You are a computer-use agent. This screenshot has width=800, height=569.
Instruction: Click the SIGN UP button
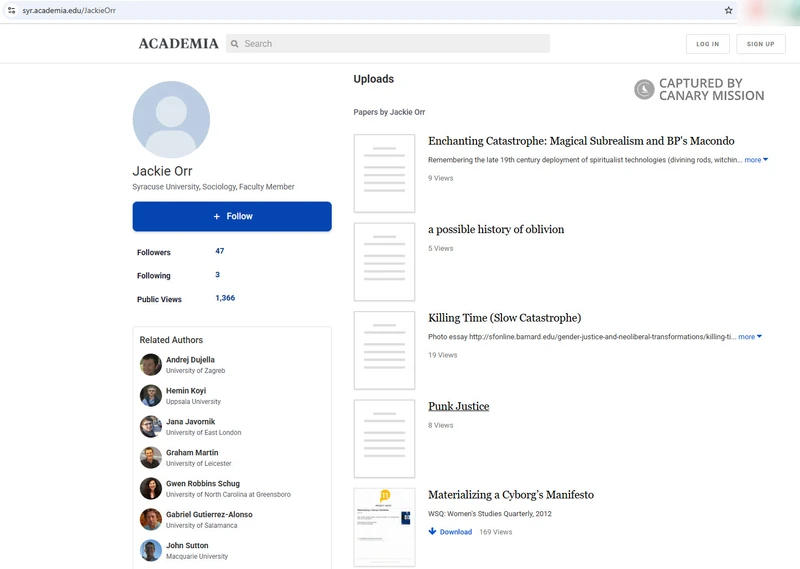(x=761, y=44)
